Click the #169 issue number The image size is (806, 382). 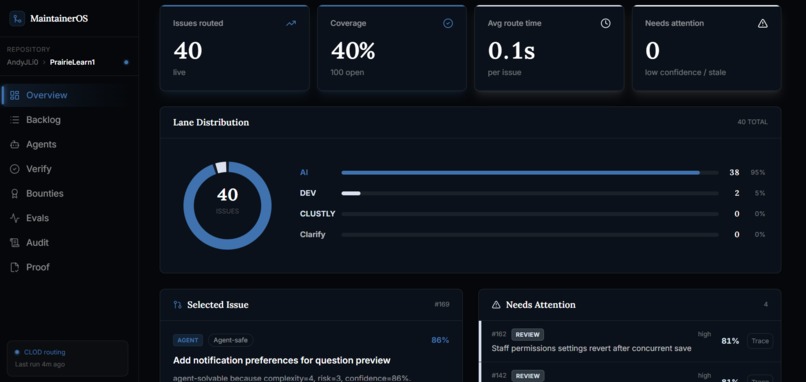(x=442, y=304)
